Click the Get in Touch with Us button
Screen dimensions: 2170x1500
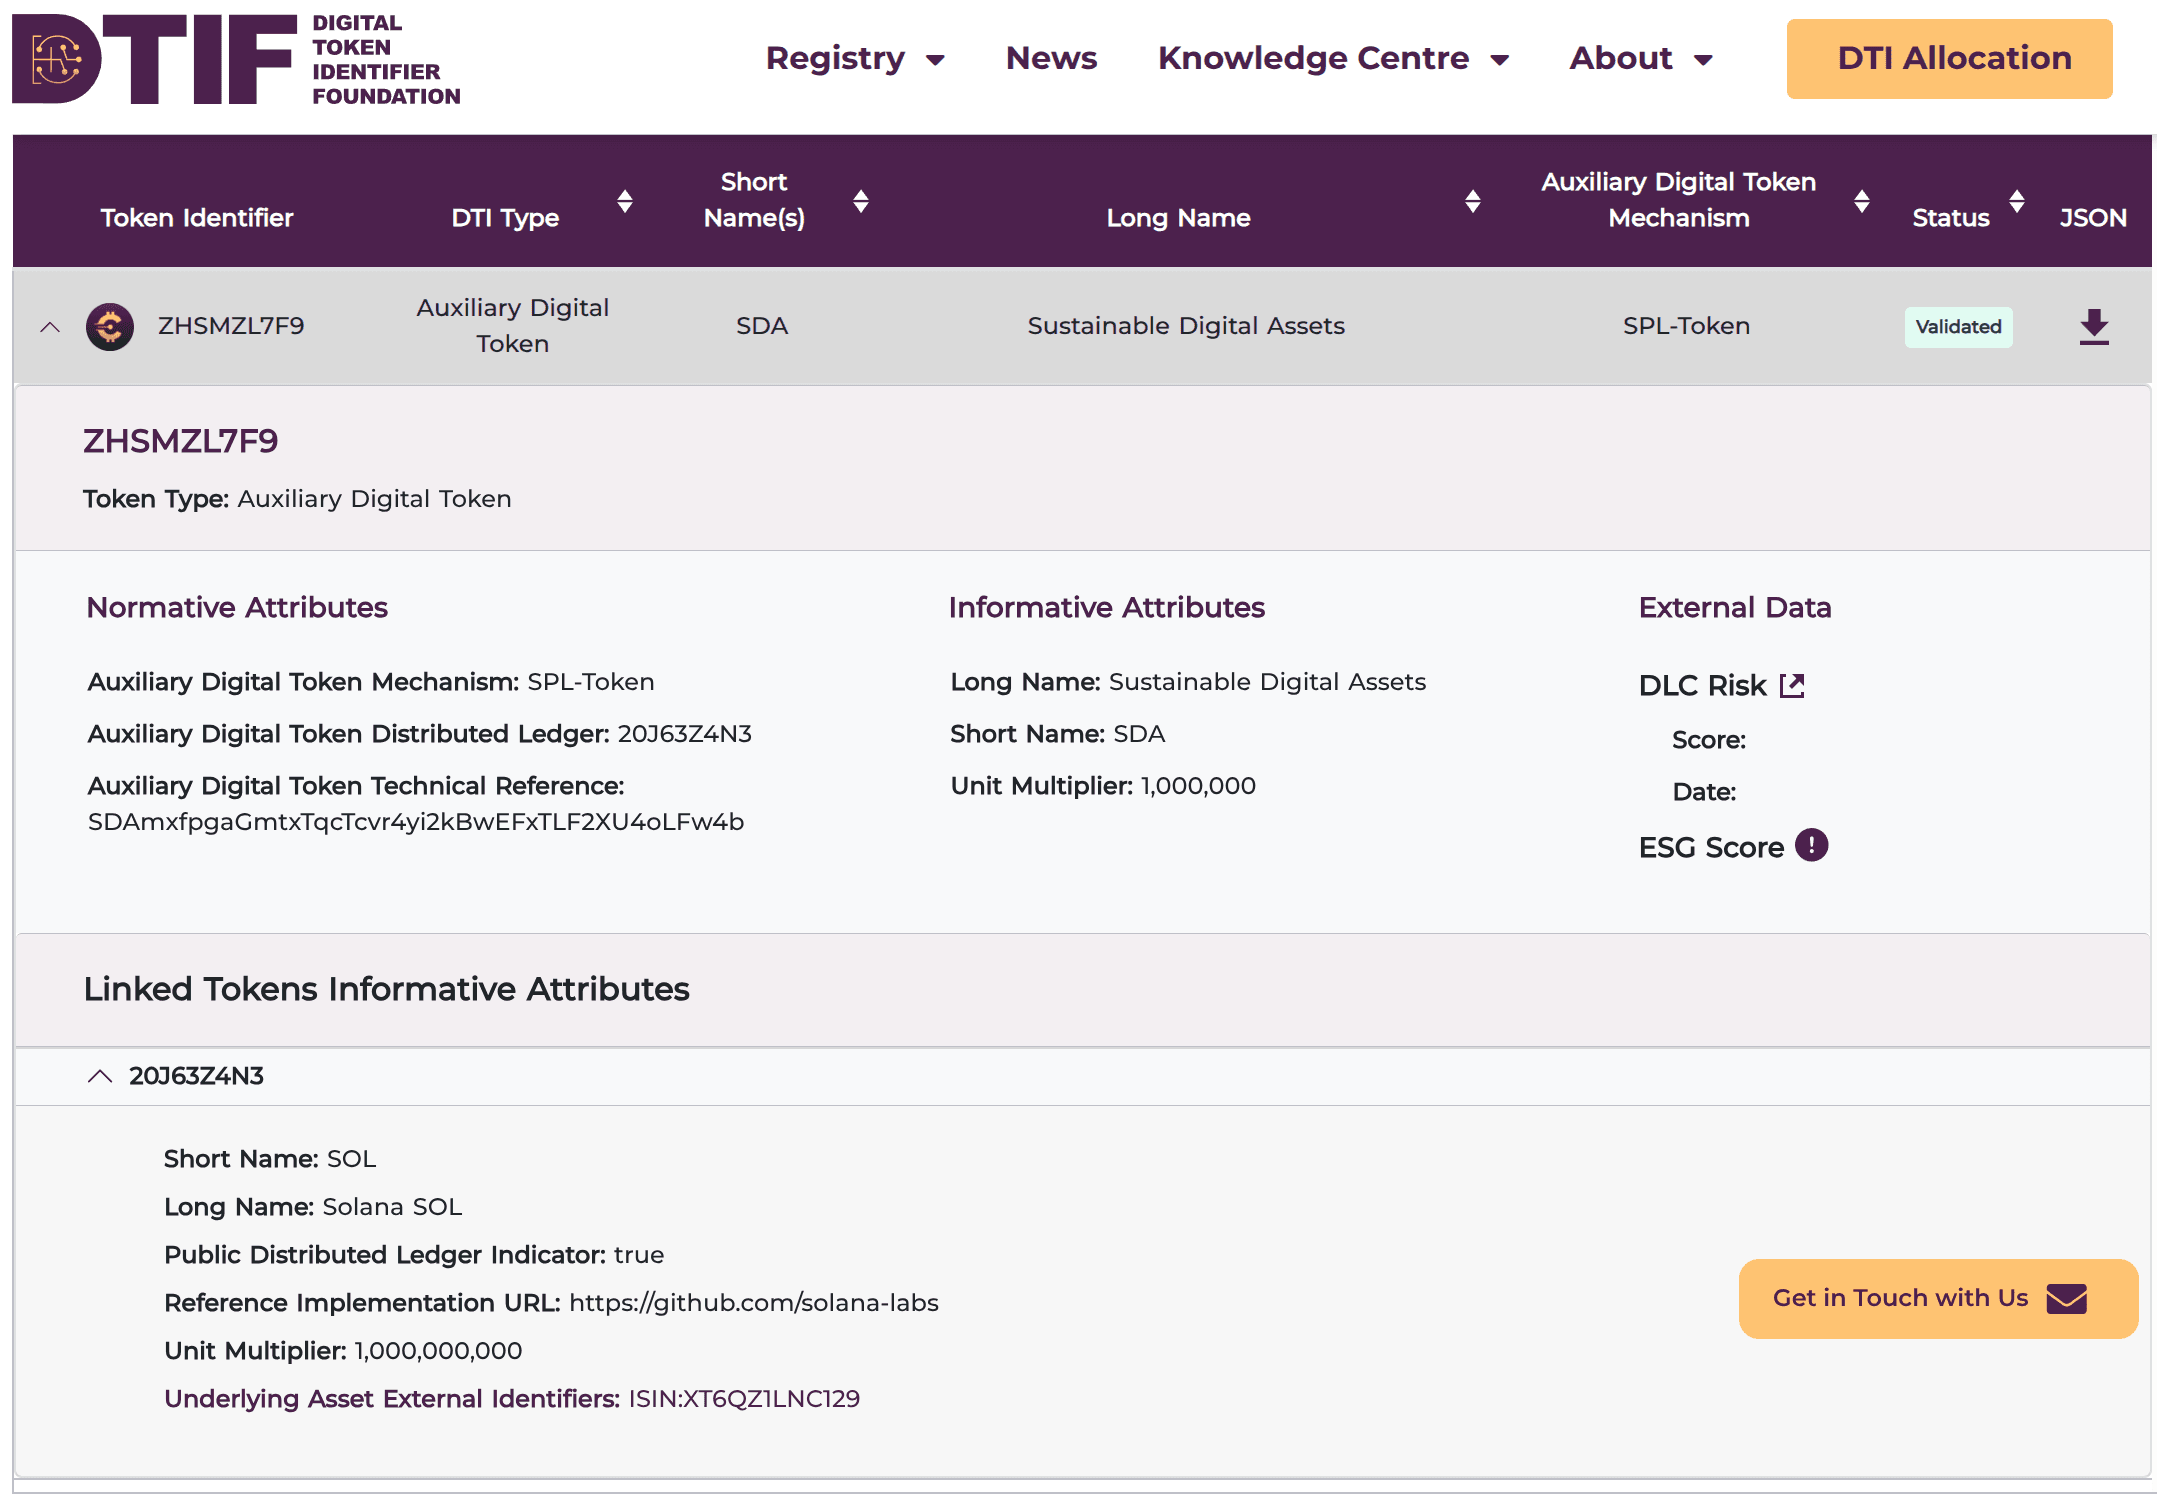click(1937, 1298)
